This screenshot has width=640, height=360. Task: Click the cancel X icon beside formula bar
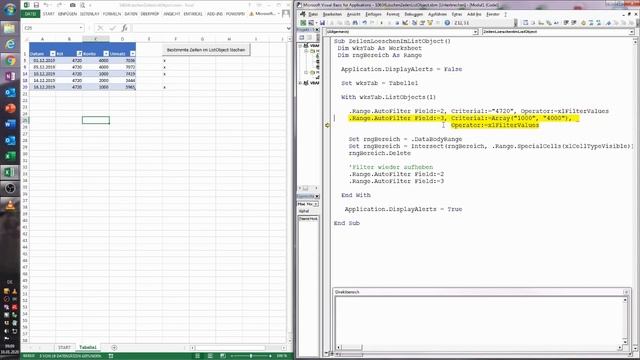point(100,28)
